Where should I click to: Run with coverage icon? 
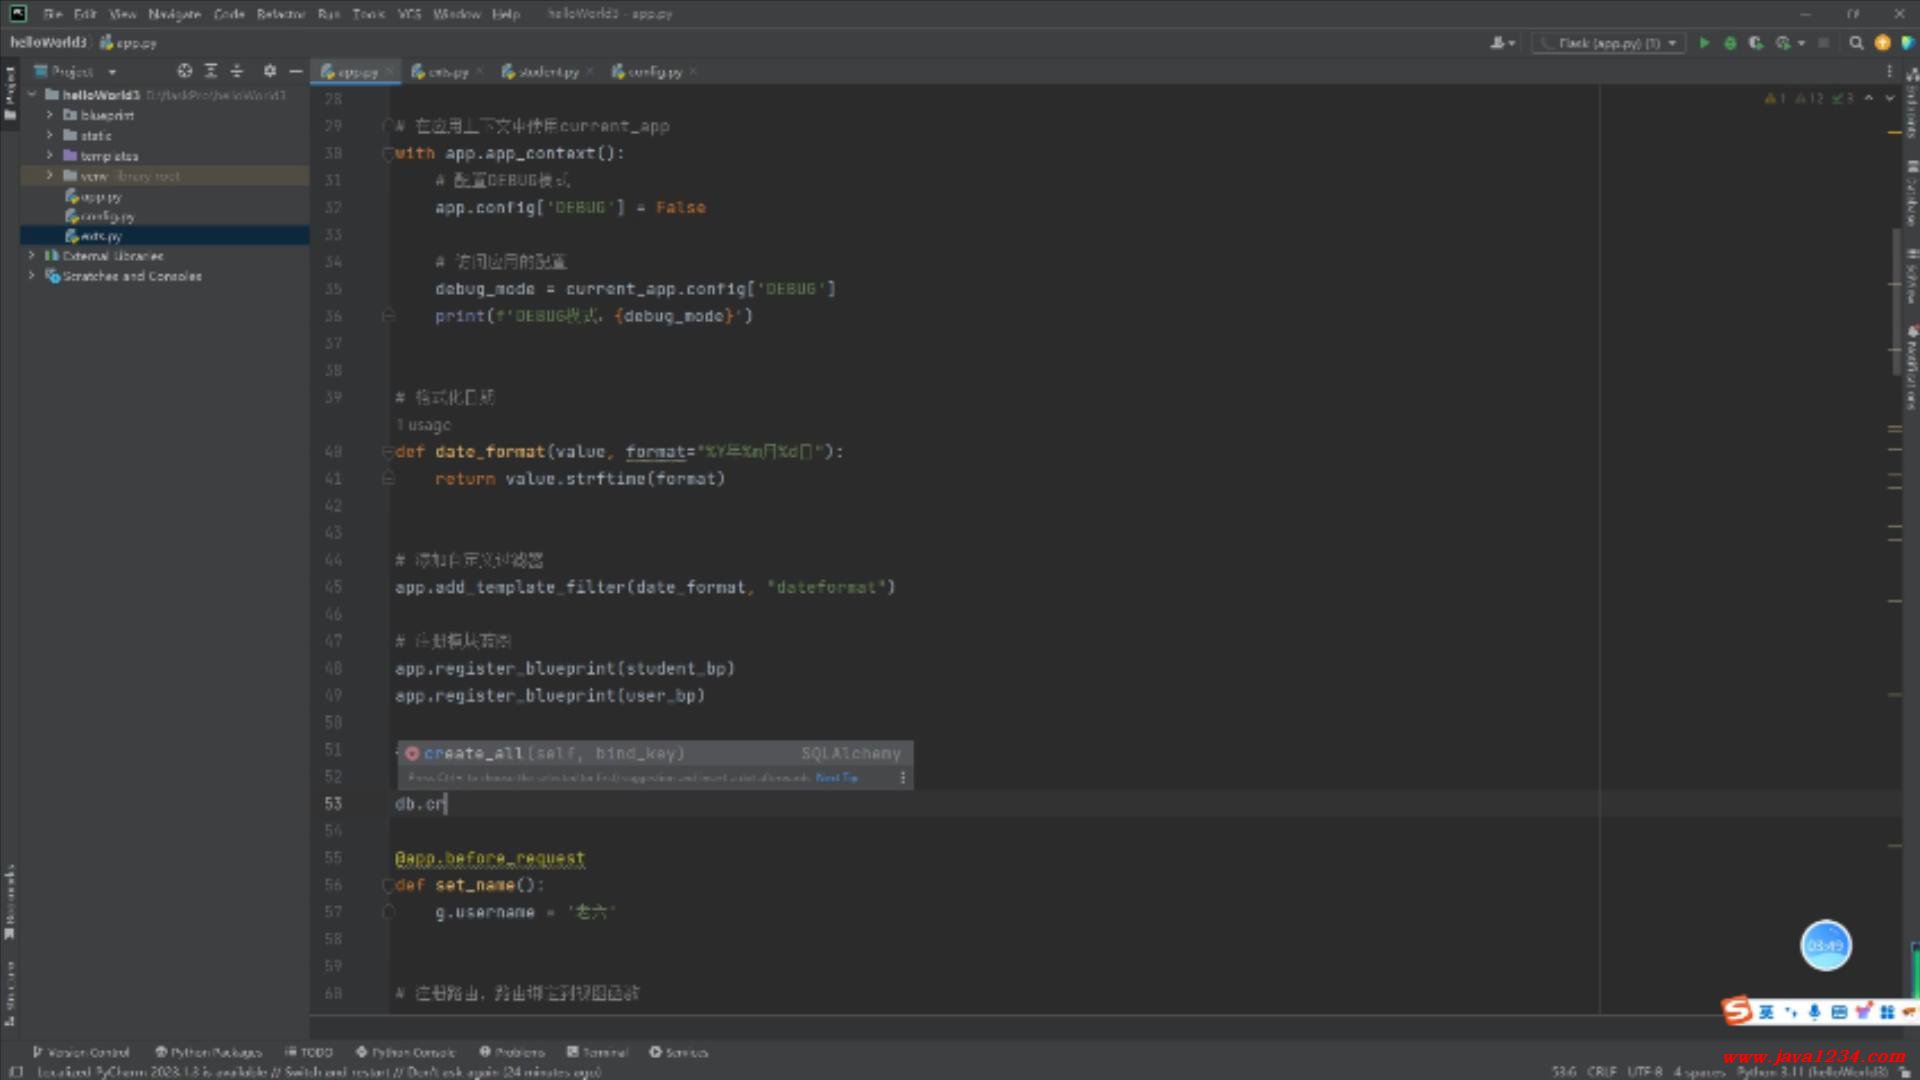1756,43
